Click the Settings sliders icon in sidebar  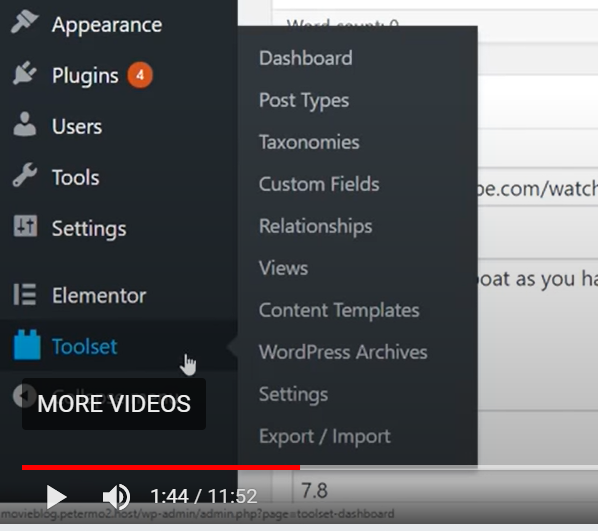(x=25, y=226)
